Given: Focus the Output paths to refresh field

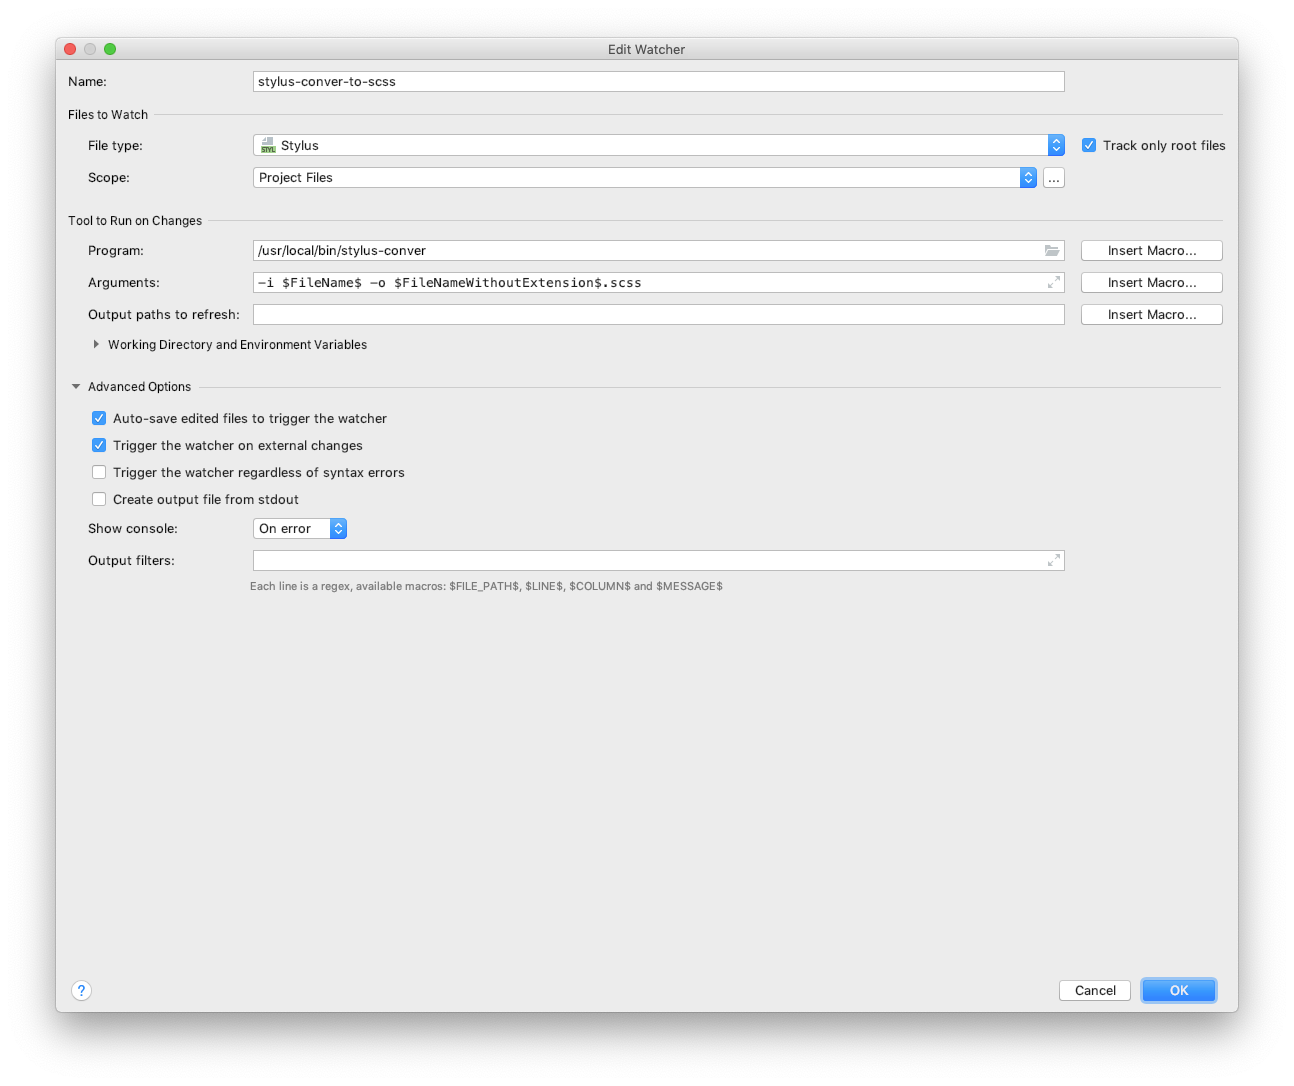Looking at the screenshot, I should [659, 315].
